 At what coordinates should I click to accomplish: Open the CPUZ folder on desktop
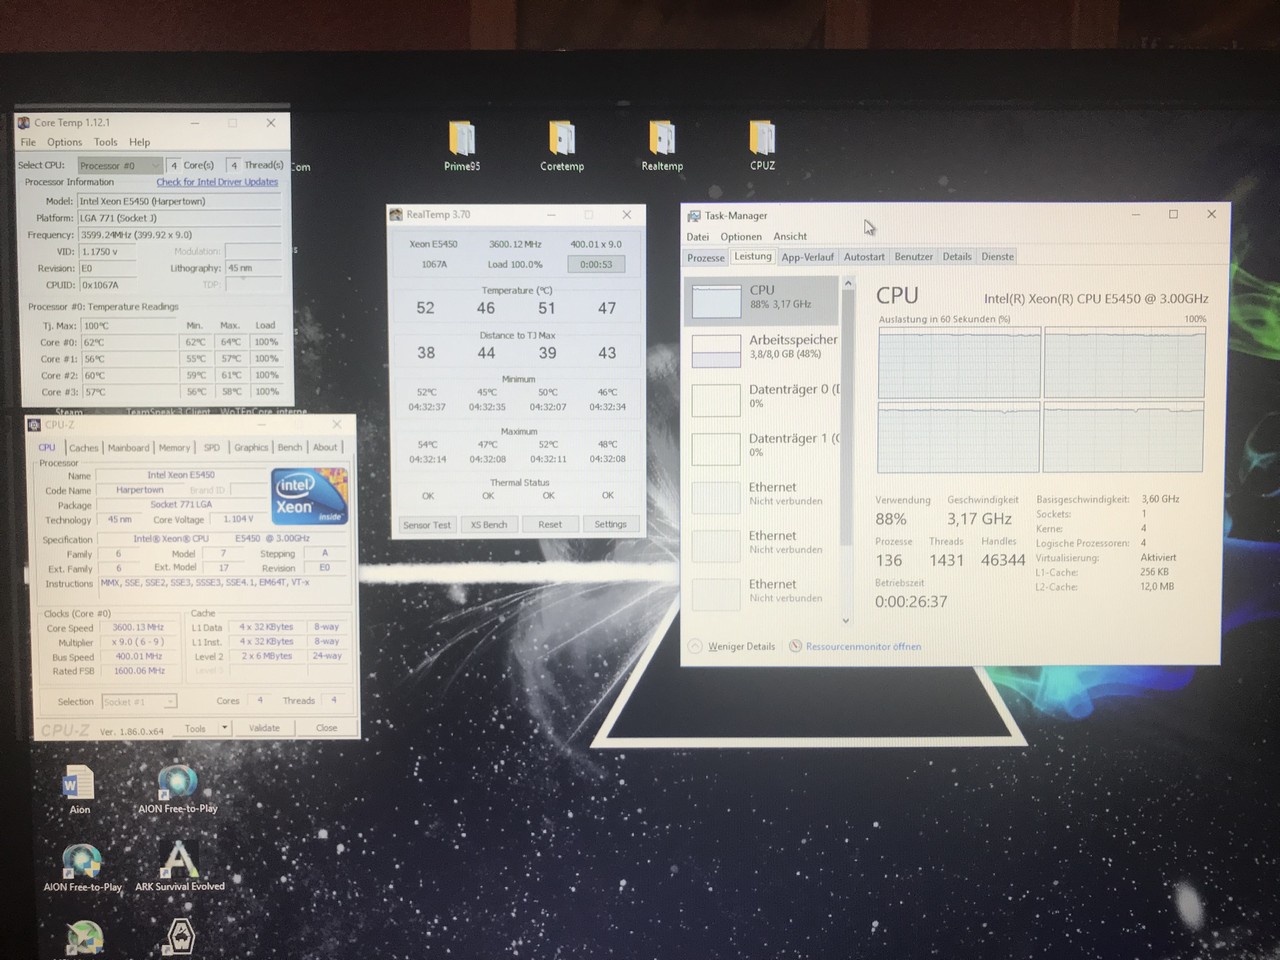(x=762, y=145)
